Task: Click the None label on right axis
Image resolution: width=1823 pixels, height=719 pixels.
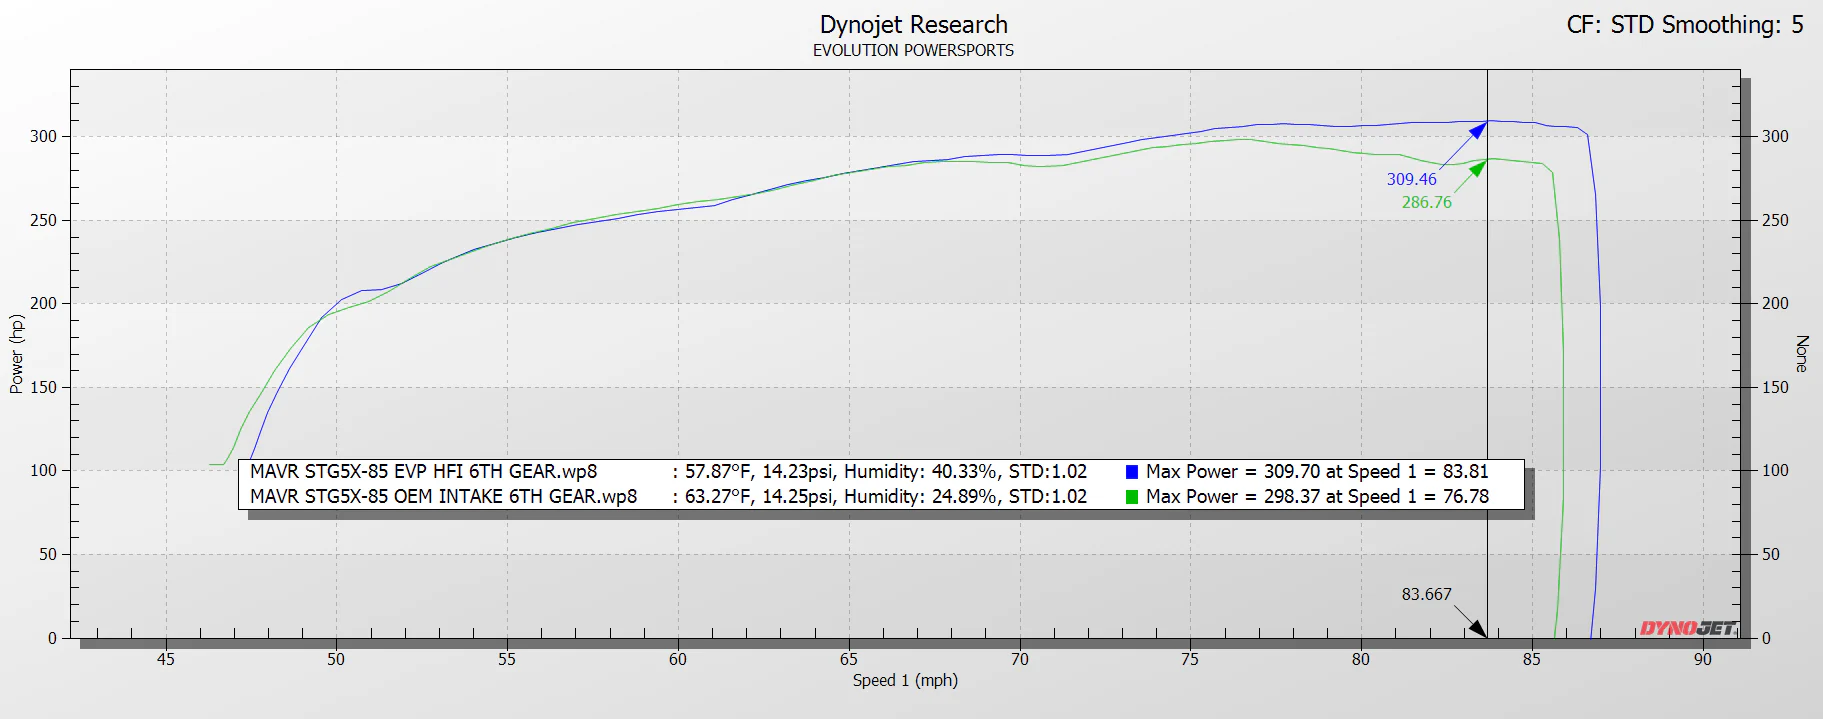Action: (1802, 354)
